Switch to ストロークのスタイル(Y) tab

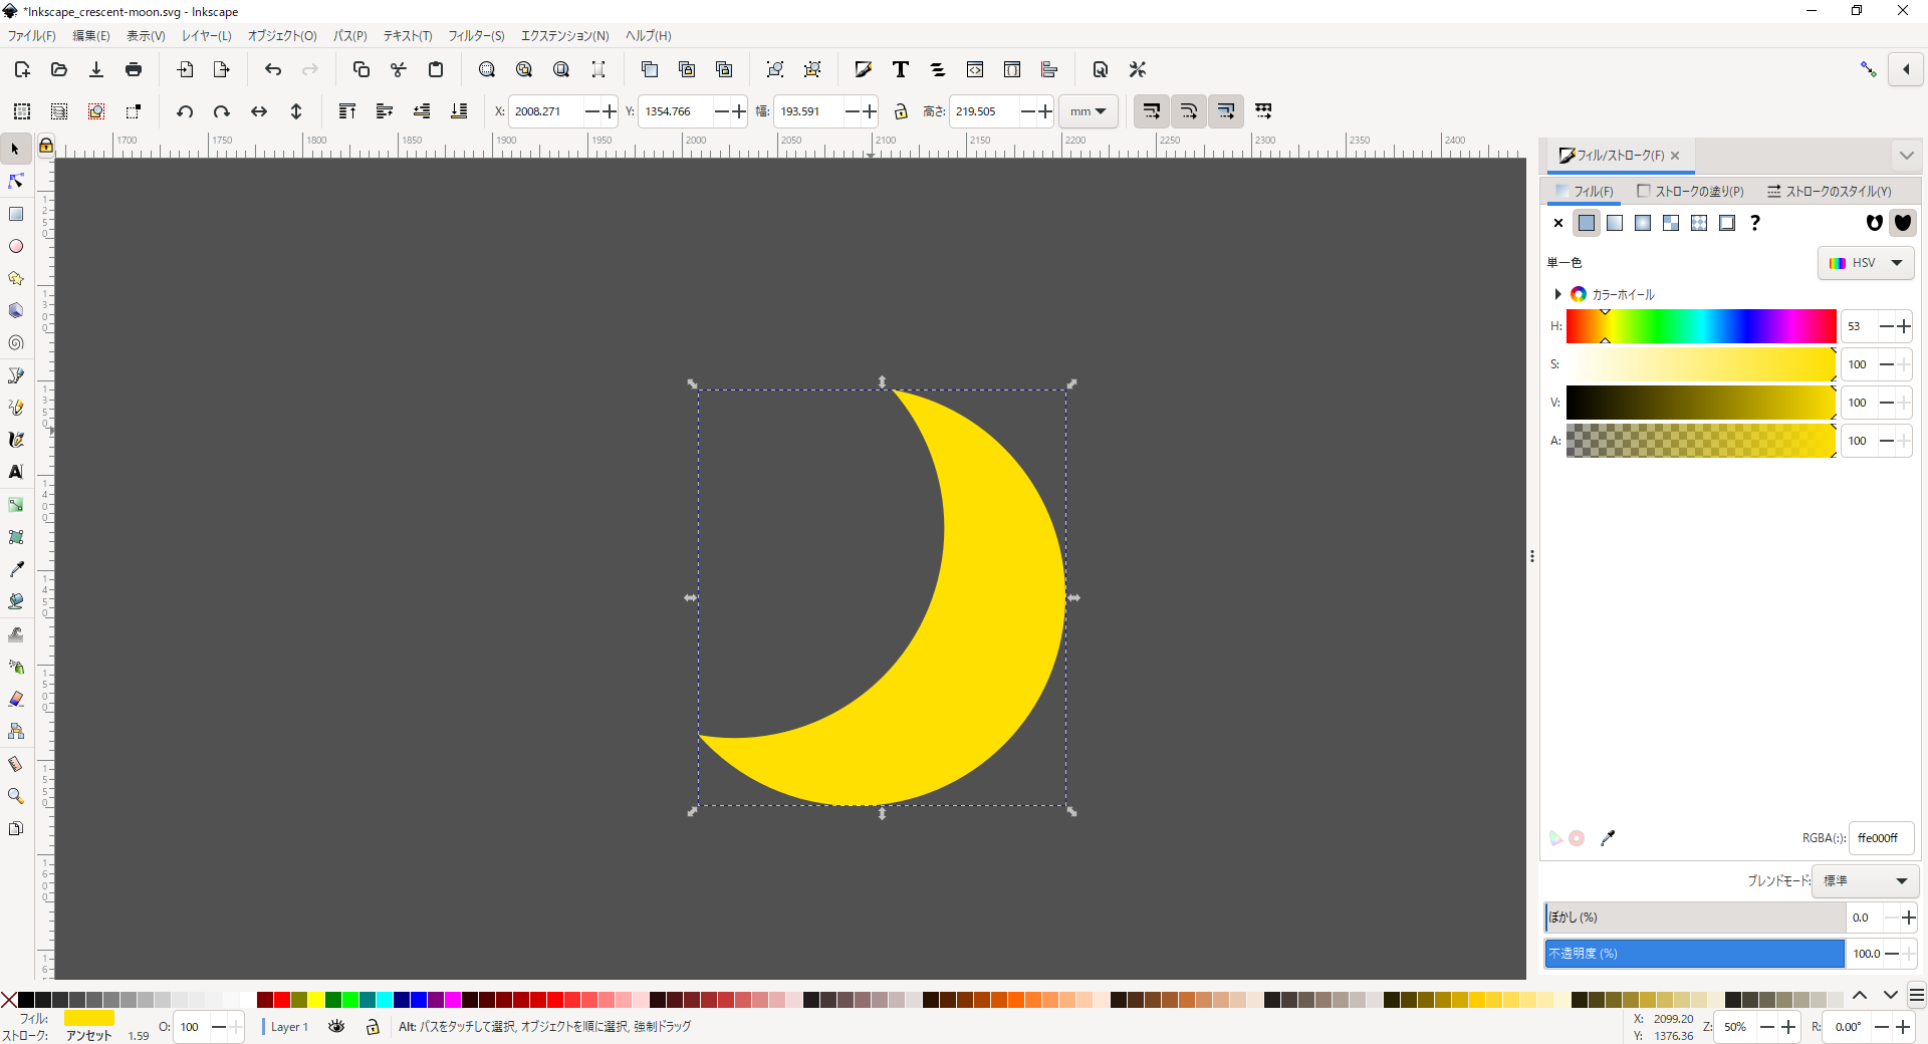tap(1829, 191)
